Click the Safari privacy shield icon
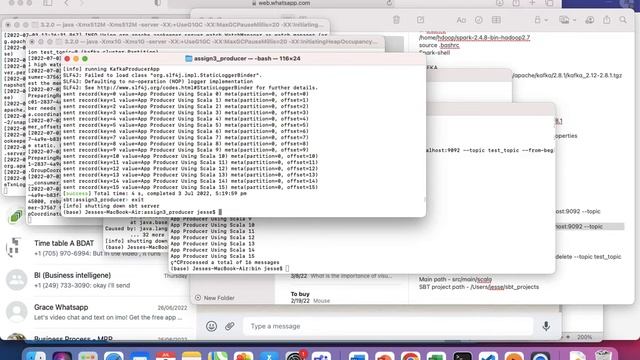 (x=158, y=3)
